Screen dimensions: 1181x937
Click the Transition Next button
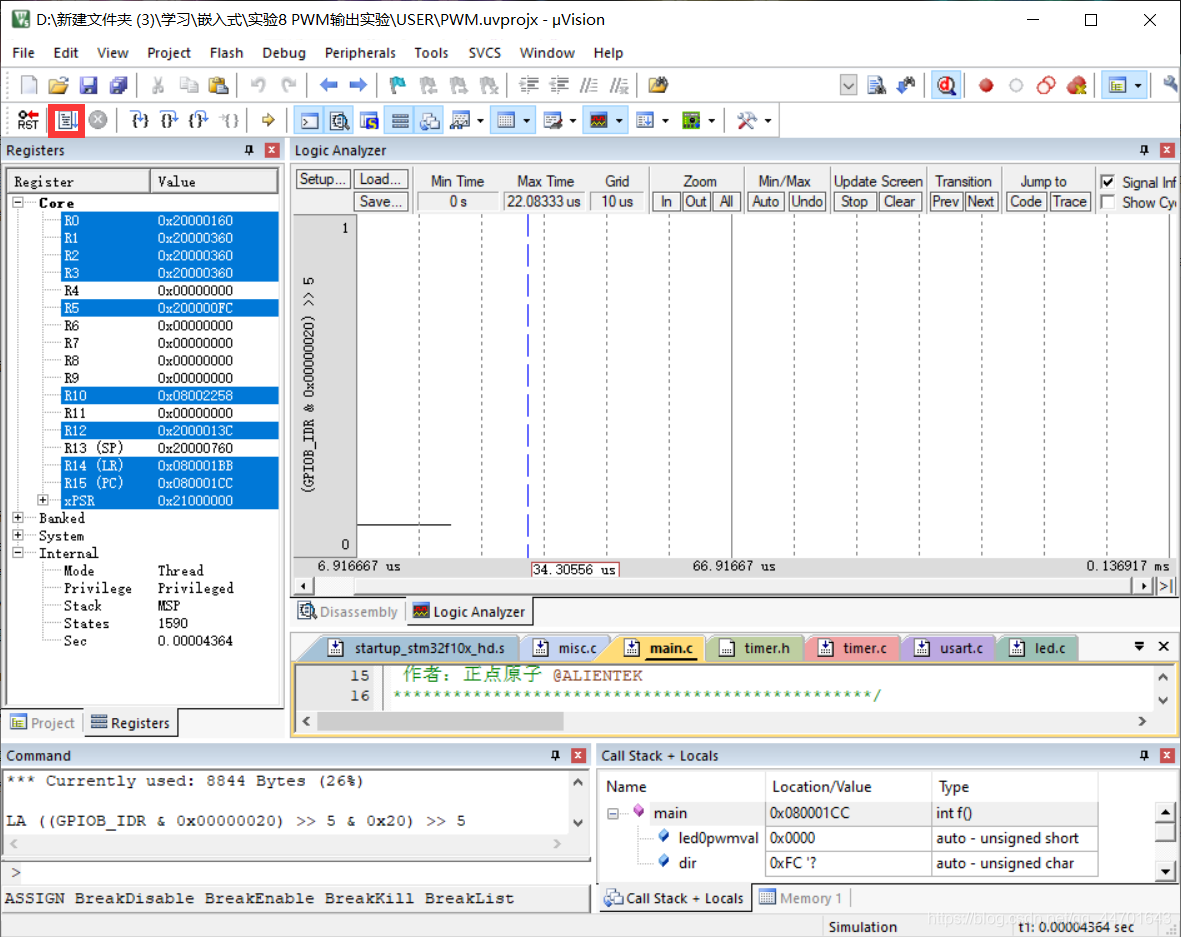coord(980,202)
